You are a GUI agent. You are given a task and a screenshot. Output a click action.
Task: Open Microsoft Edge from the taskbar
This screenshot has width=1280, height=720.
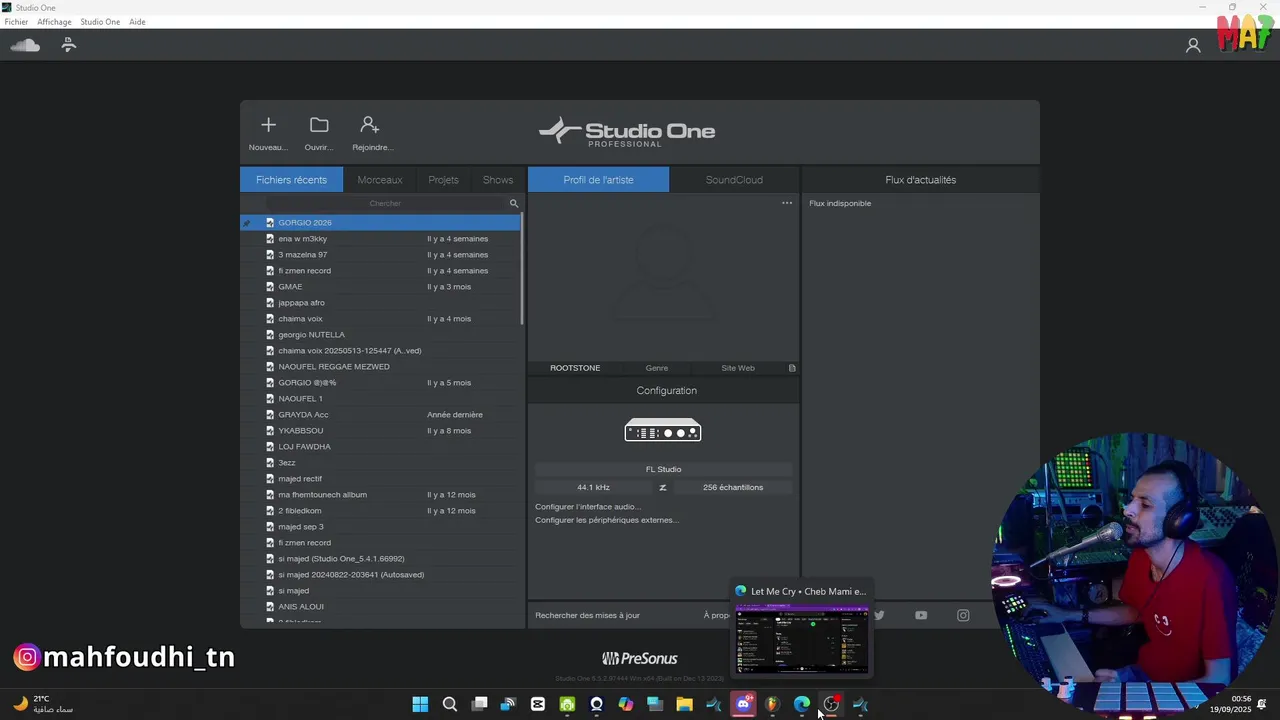pos(802,704)
